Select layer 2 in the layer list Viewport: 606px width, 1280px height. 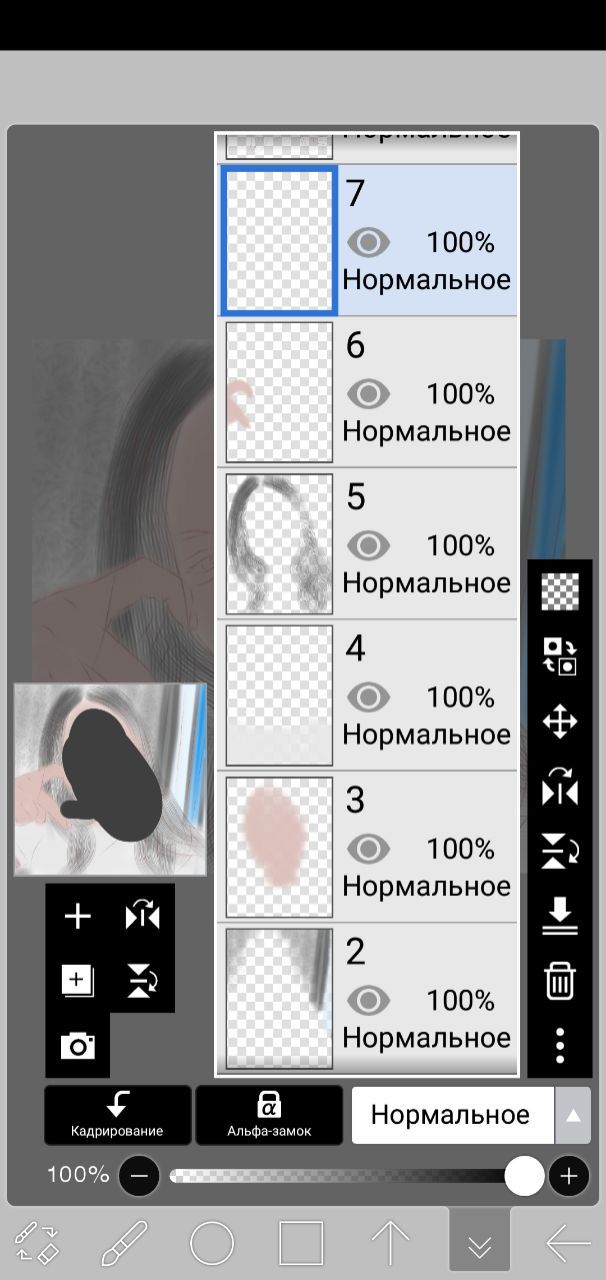coord(368,999)
